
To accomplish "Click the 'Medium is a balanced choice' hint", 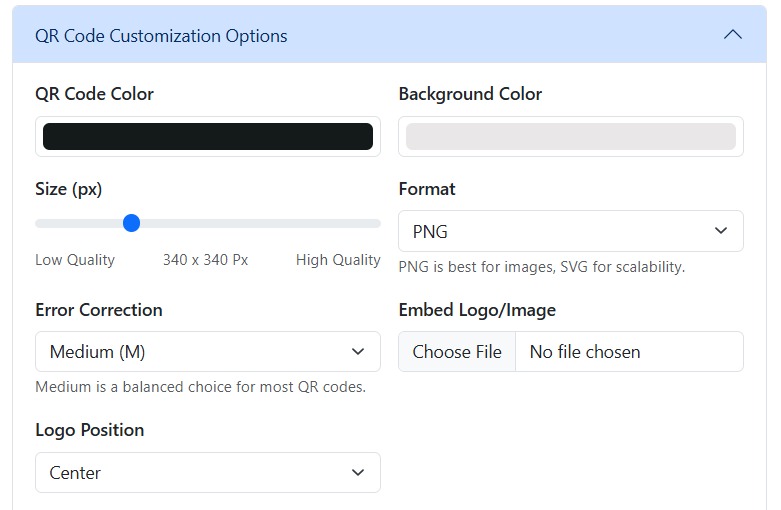I will click(x=201, y=387).
